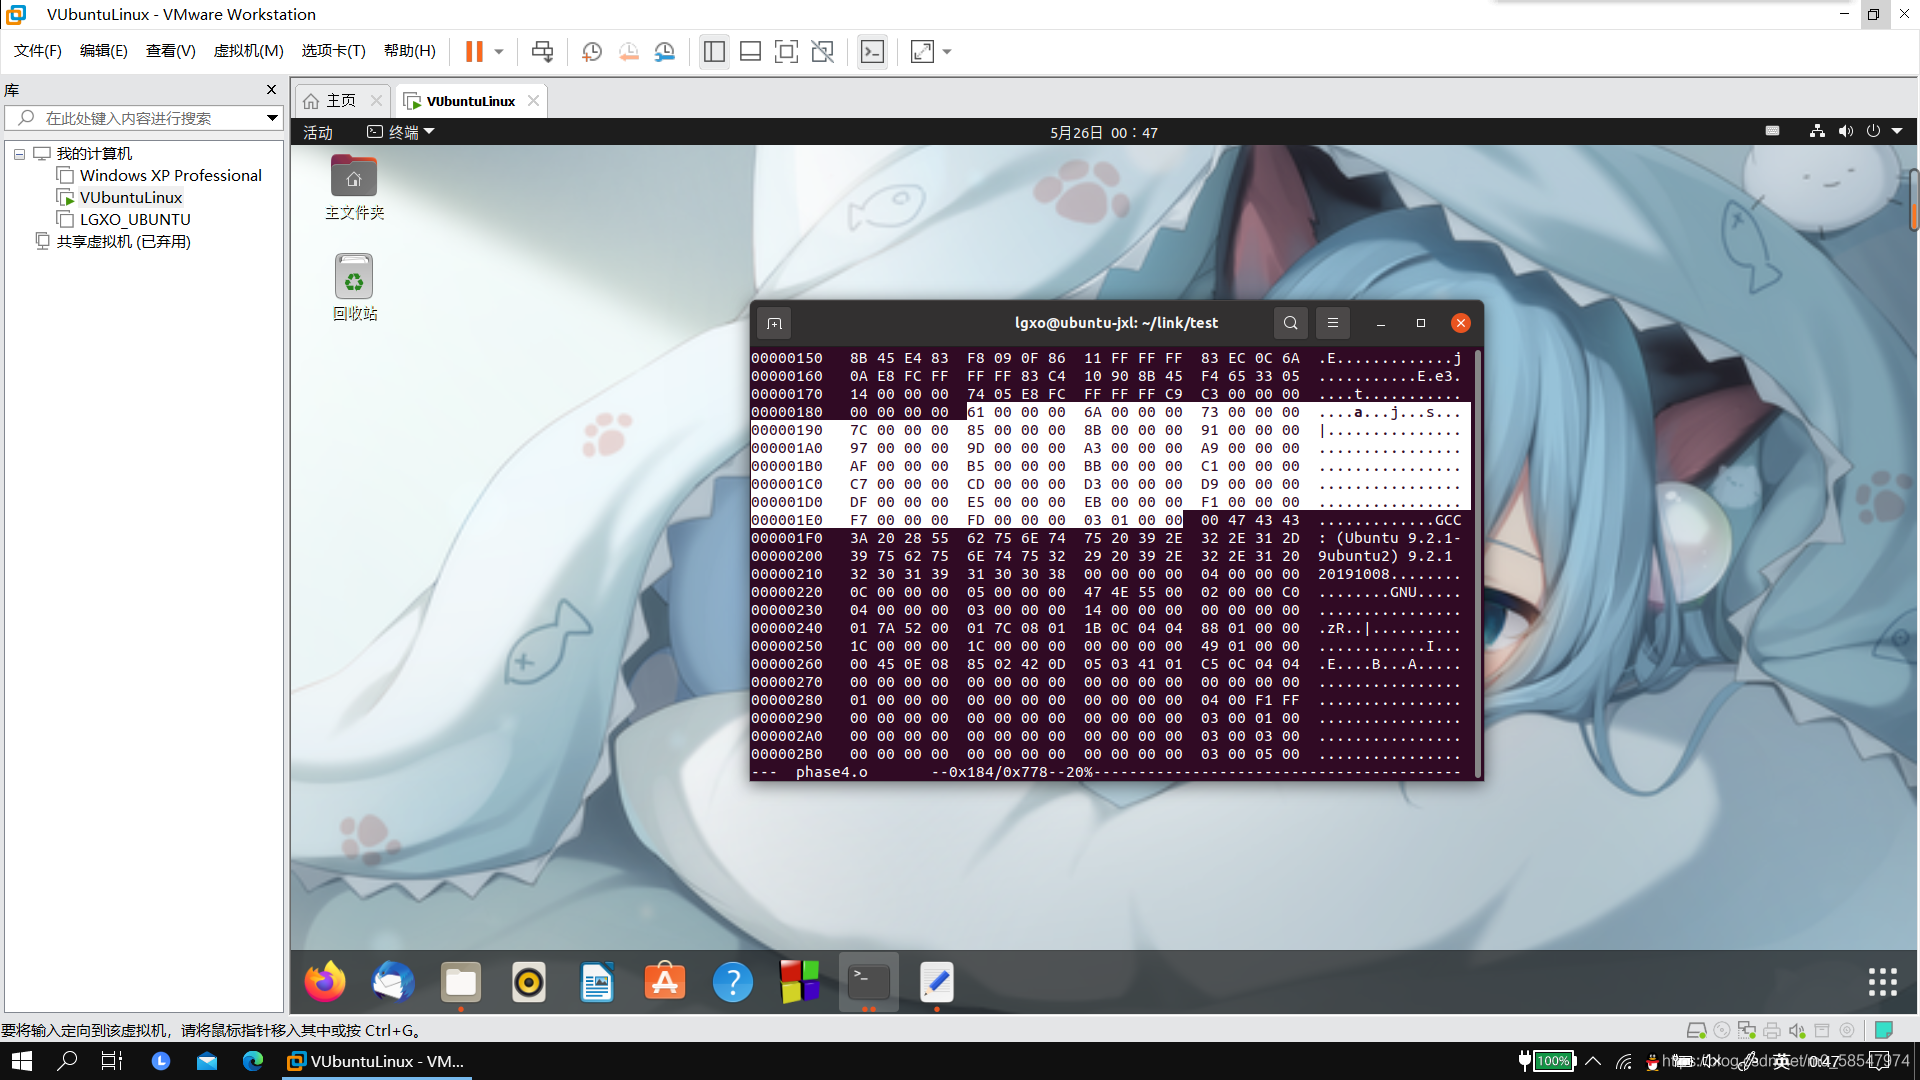Click the terminal window scrollbar
This screenshot has height=1080, width=1920.
tap(1478, 562)
